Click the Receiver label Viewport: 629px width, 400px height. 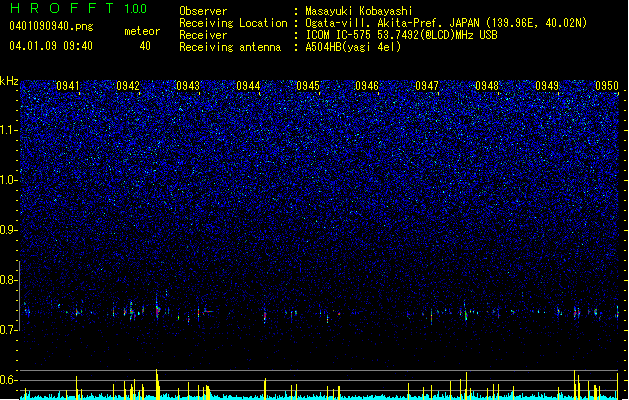(203, 35)
